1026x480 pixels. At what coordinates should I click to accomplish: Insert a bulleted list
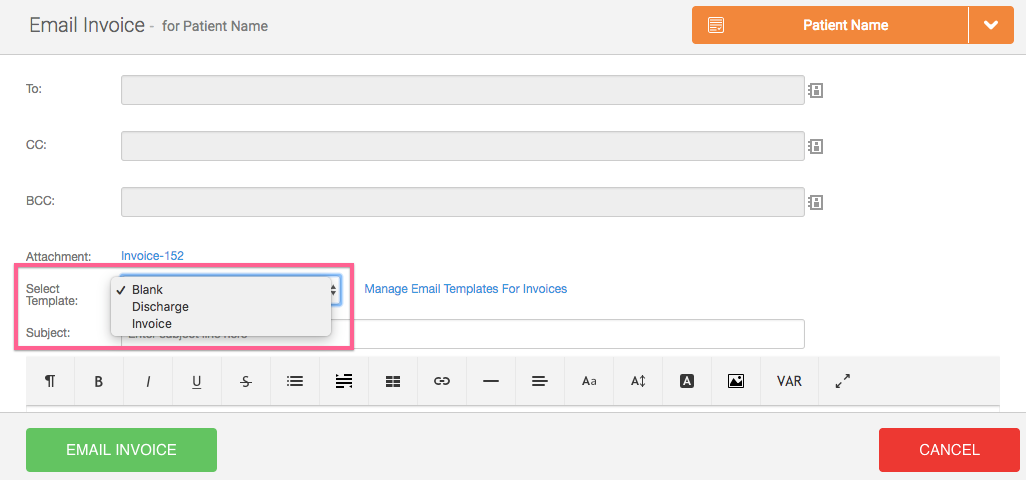(295, 381)
